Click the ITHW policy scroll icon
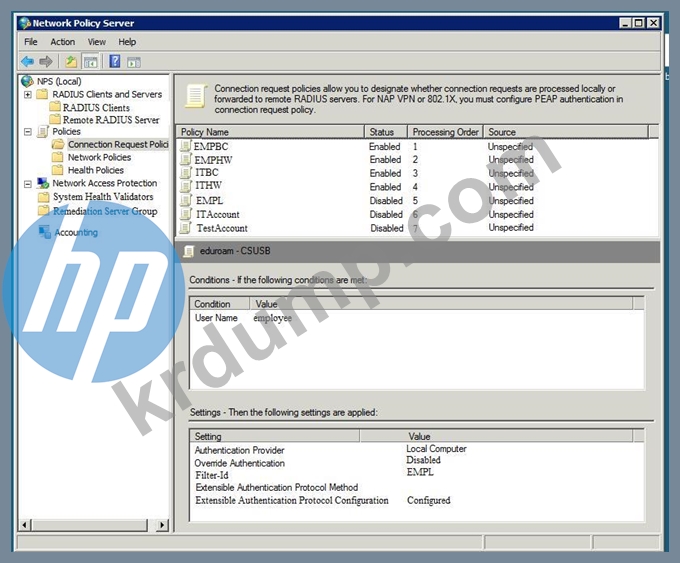This screenshot has height=563, width=680. (x=186, y=186)
